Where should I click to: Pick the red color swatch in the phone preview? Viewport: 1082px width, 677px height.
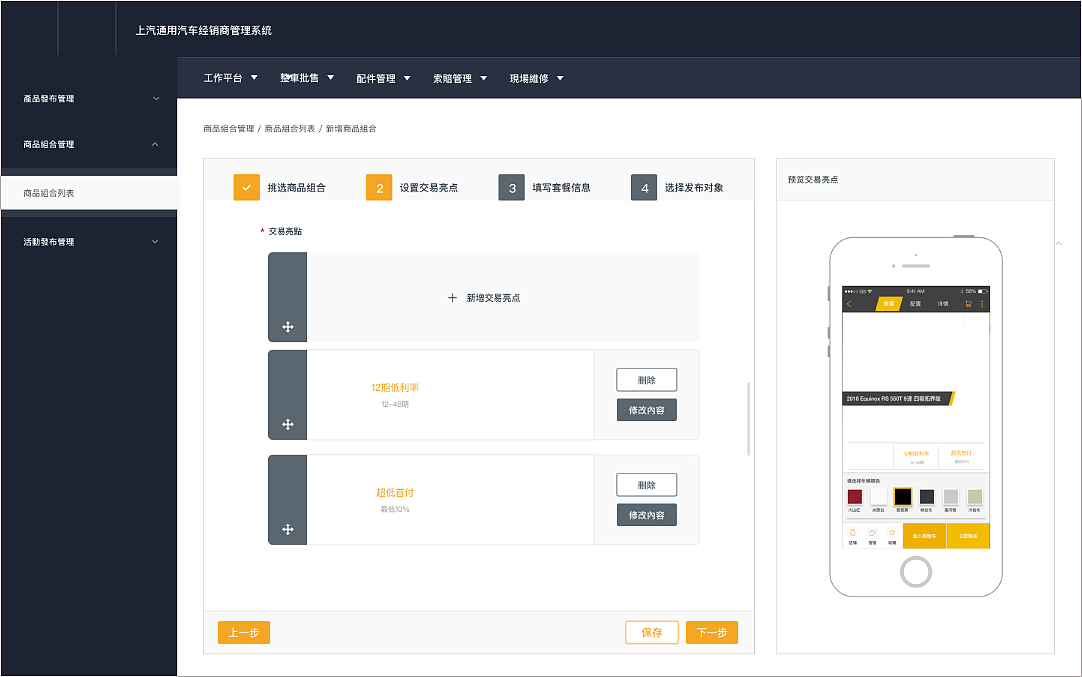(x=854, y=497)
